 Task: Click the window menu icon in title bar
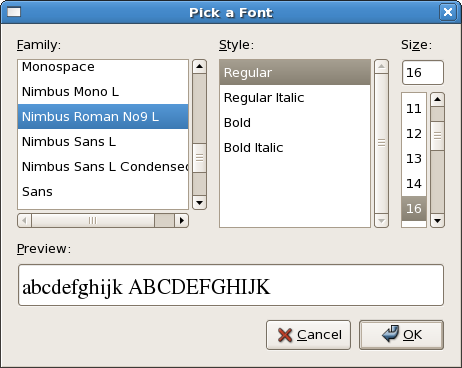point(14,12)
